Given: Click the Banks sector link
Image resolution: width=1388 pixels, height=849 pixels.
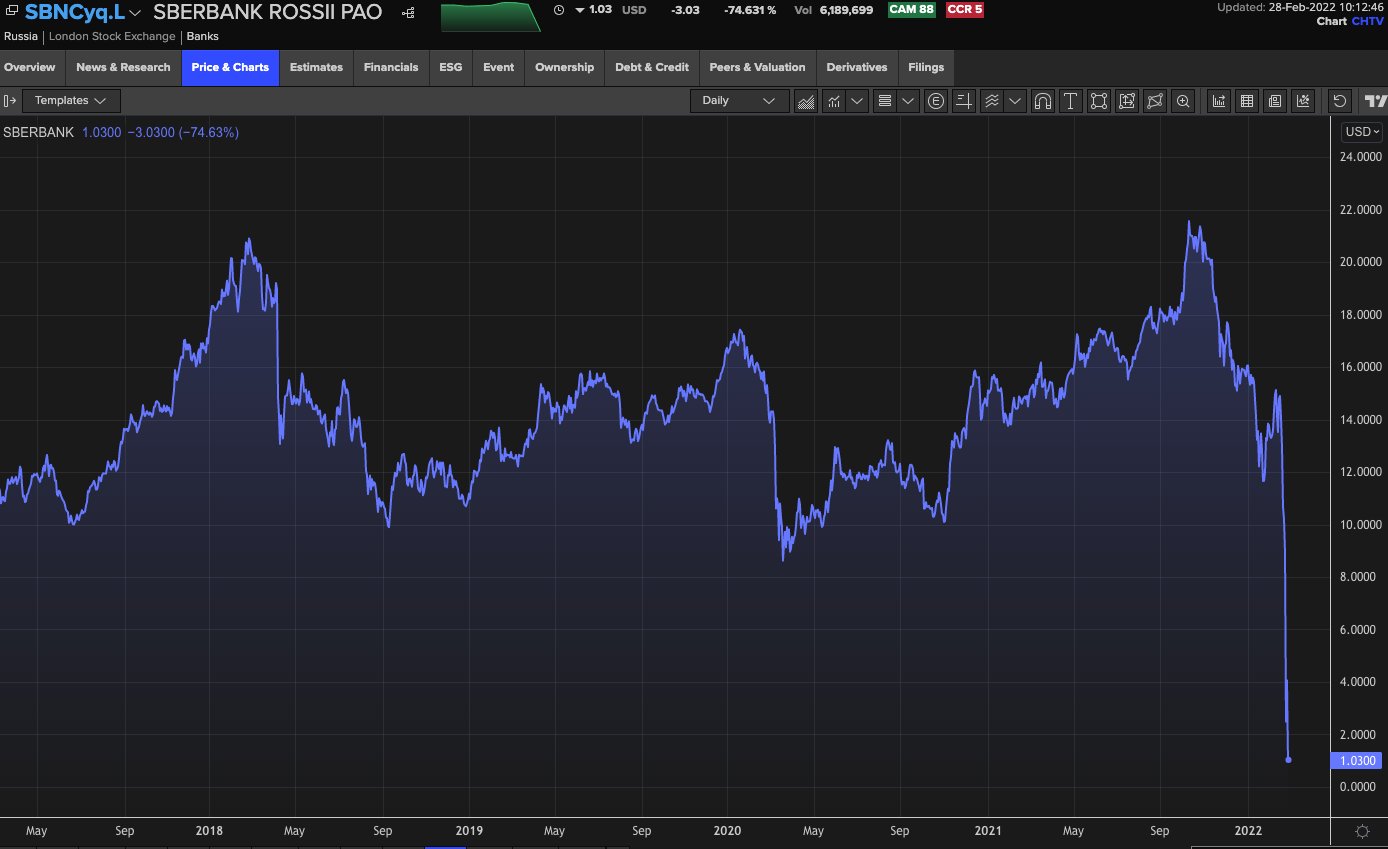Looking at the screenshot, I should coord(203,36).
